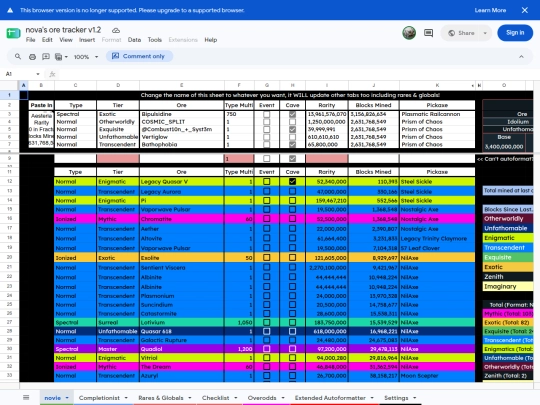This screenshot has height=405, width=540.
Task: Toggle Event checkbox for Quasar 618 row
Action: coord(267,331)
